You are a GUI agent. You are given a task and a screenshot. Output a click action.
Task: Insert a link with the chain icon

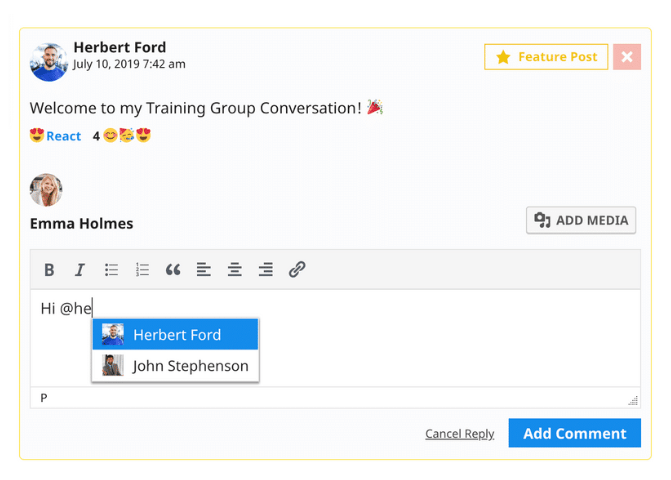click(x=297, y=270)
